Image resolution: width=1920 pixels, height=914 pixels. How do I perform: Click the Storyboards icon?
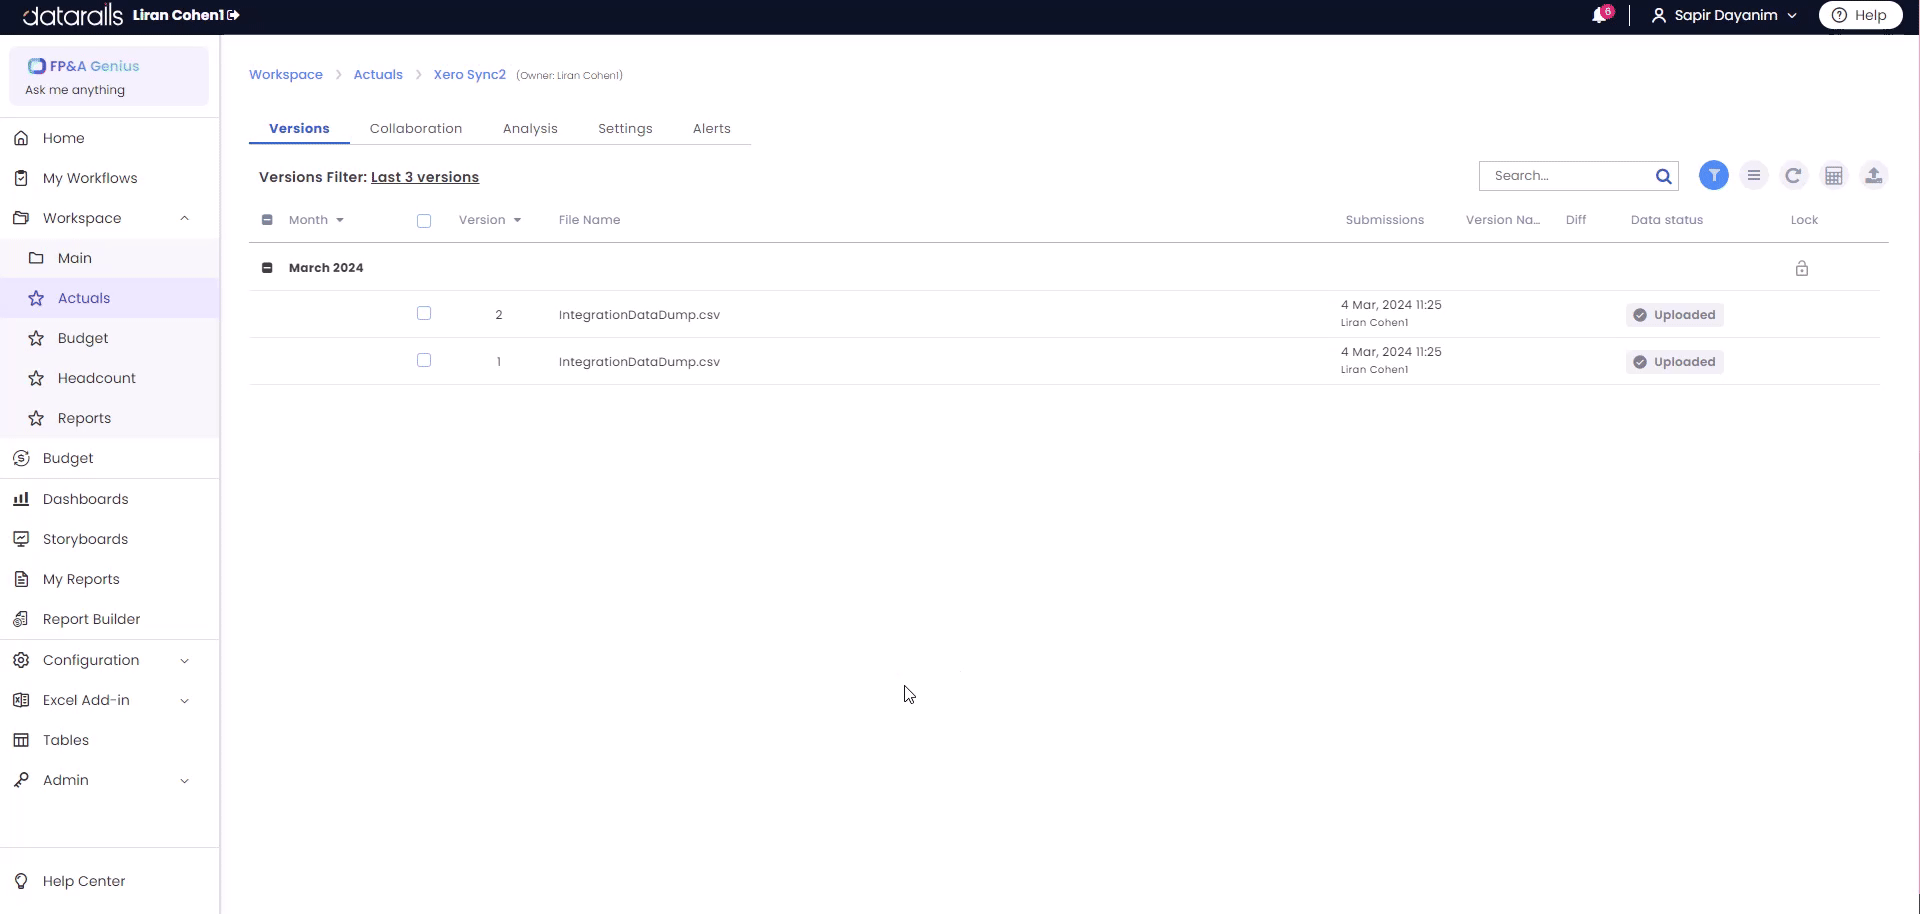click(x=21, y=539)
